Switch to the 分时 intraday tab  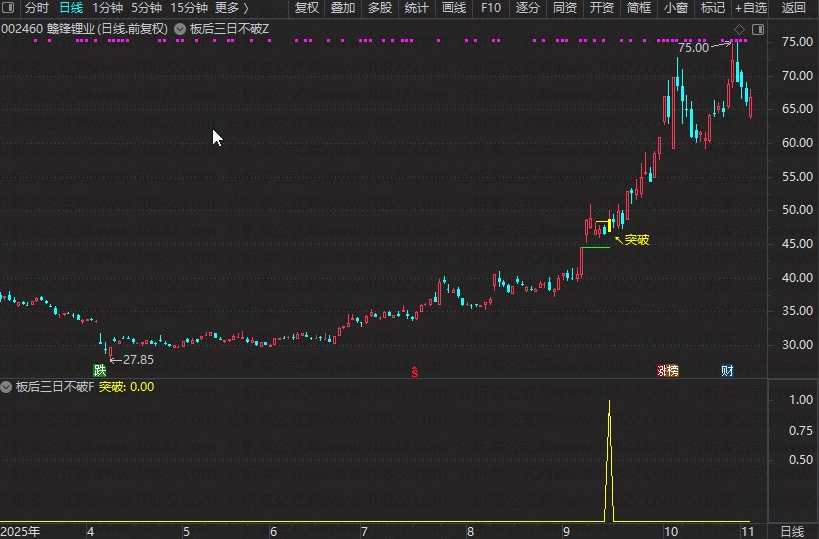(x=37, y=8)
